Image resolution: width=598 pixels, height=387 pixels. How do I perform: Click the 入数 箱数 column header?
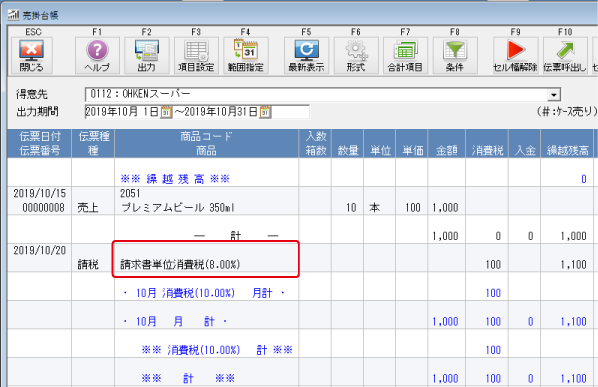click(315, 143)
